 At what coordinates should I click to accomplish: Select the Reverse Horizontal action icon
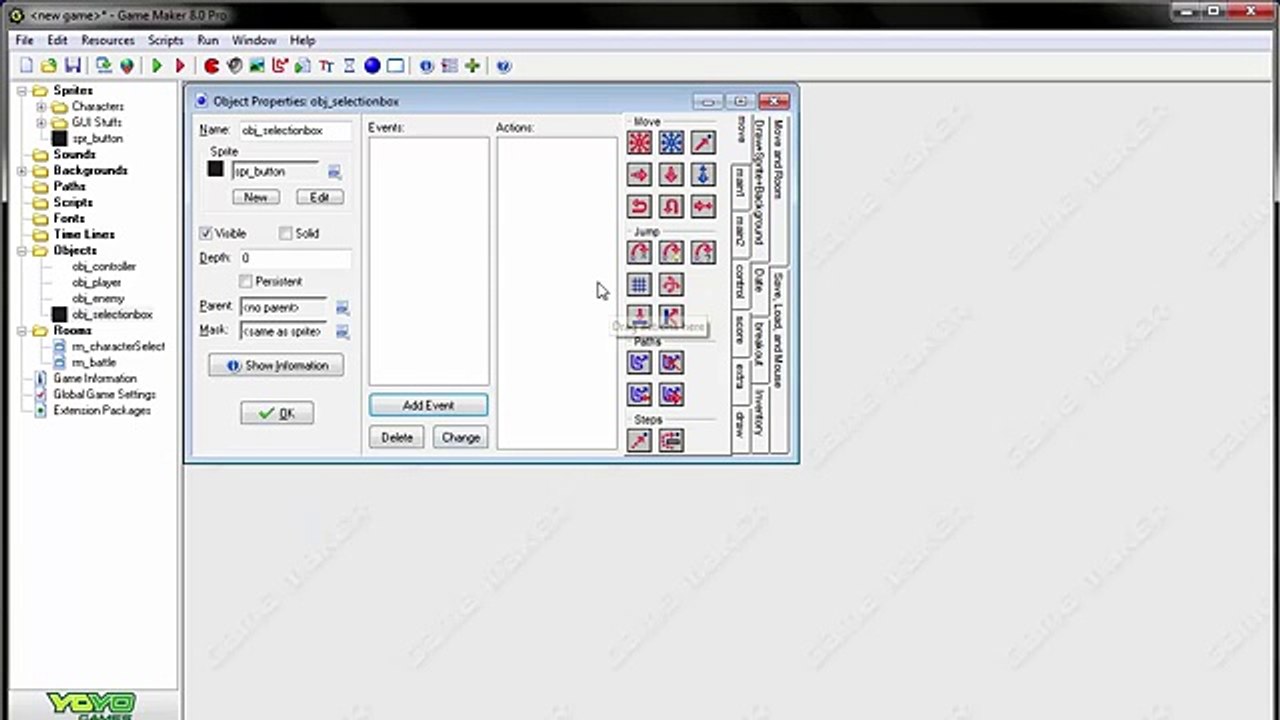click(x=639, y=207)
